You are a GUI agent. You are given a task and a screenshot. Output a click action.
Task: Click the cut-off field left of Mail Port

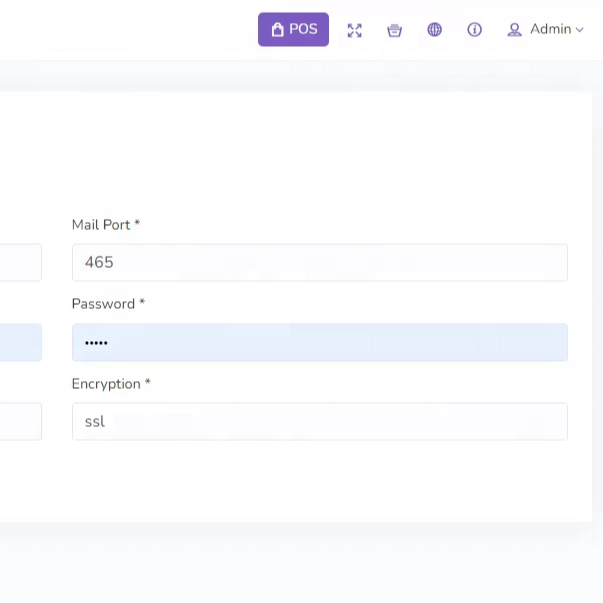pos(20,262)
